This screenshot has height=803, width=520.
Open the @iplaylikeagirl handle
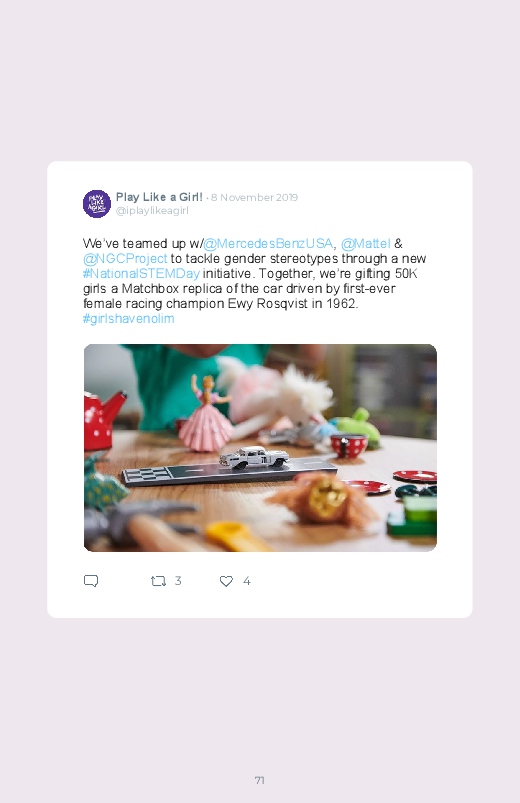tap(152, 210)
